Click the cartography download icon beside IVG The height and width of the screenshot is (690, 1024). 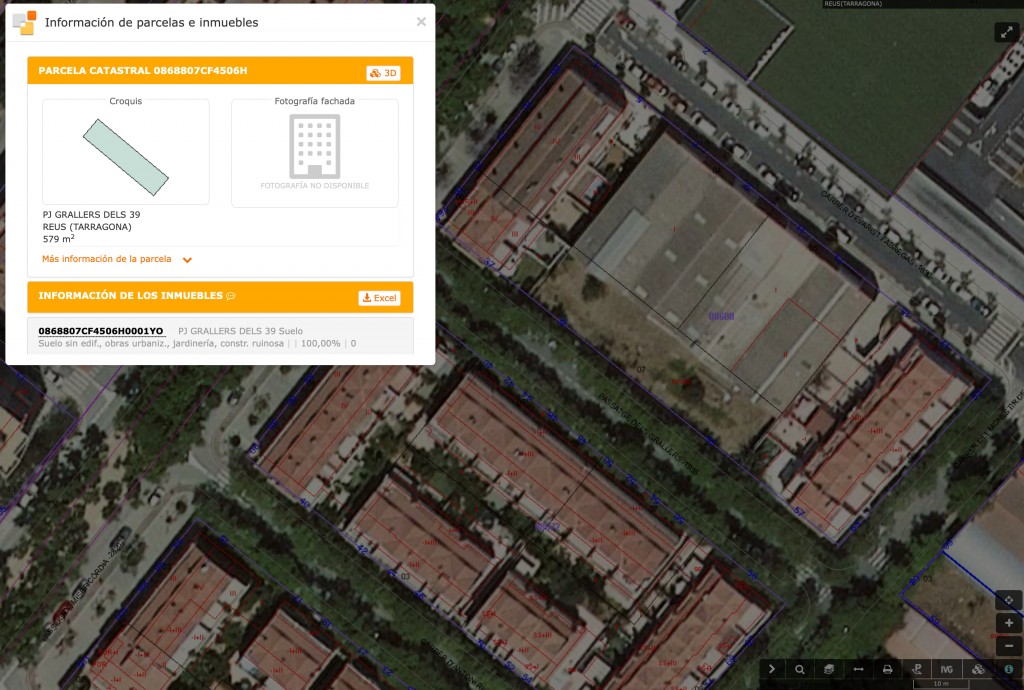(977, 668)
